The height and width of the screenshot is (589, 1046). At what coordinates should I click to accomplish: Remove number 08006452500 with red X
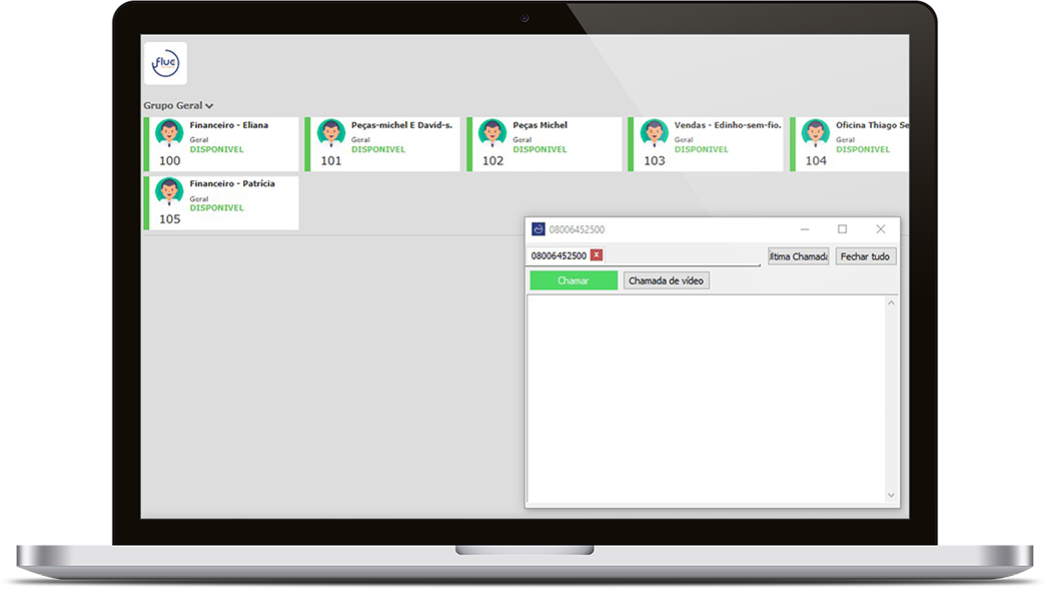[597, 255]
